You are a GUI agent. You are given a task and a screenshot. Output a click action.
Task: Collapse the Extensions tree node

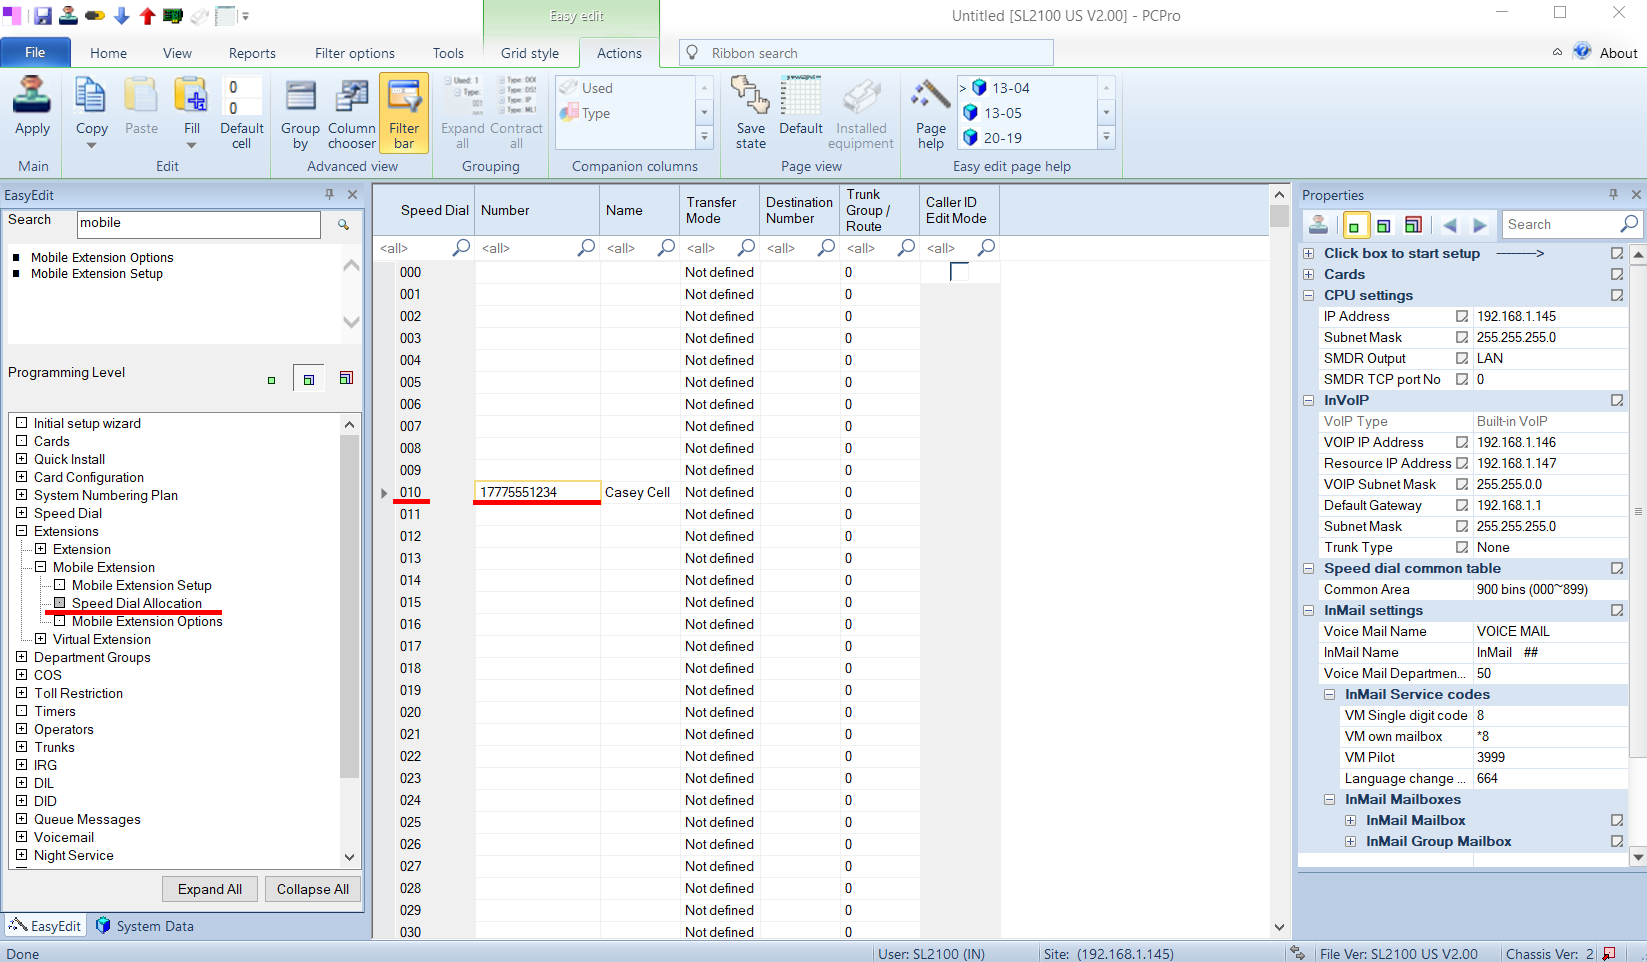tap(22, 531)
